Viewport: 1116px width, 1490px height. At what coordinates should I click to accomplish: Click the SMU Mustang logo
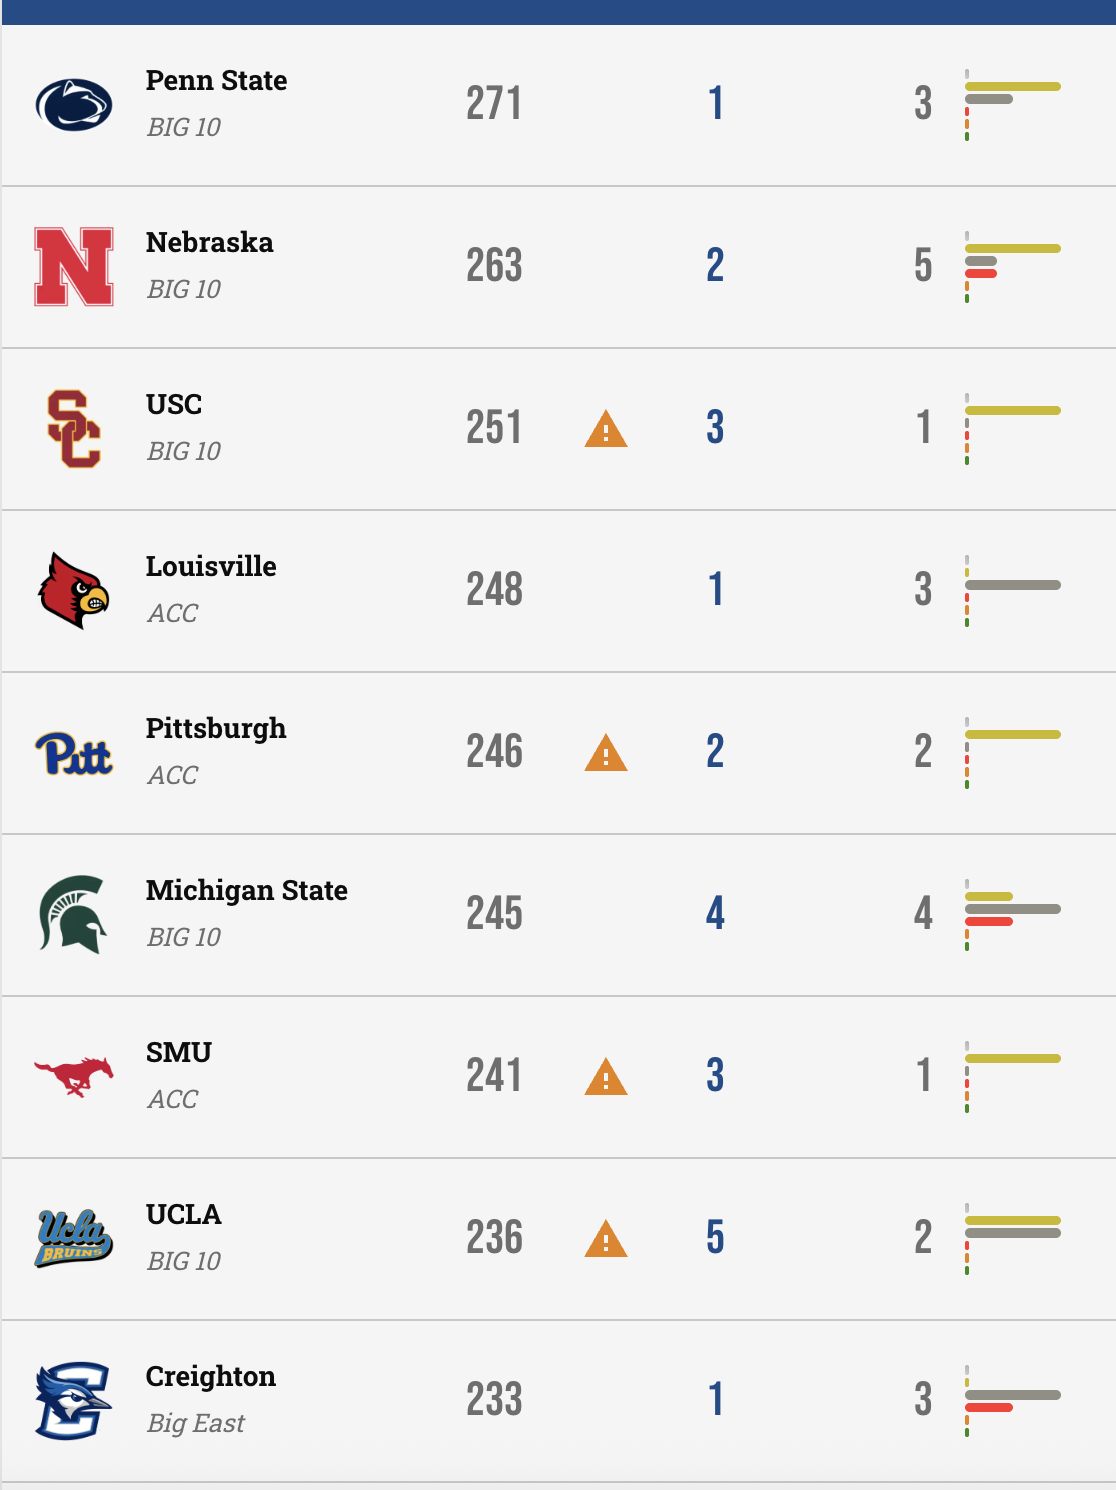coord(71,1075)
